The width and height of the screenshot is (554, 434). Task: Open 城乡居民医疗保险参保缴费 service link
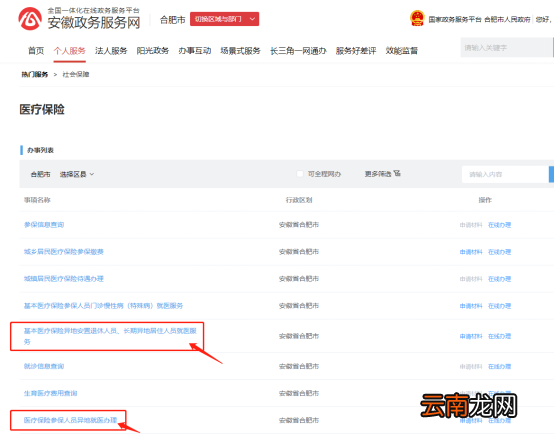(x=64, y=252)
